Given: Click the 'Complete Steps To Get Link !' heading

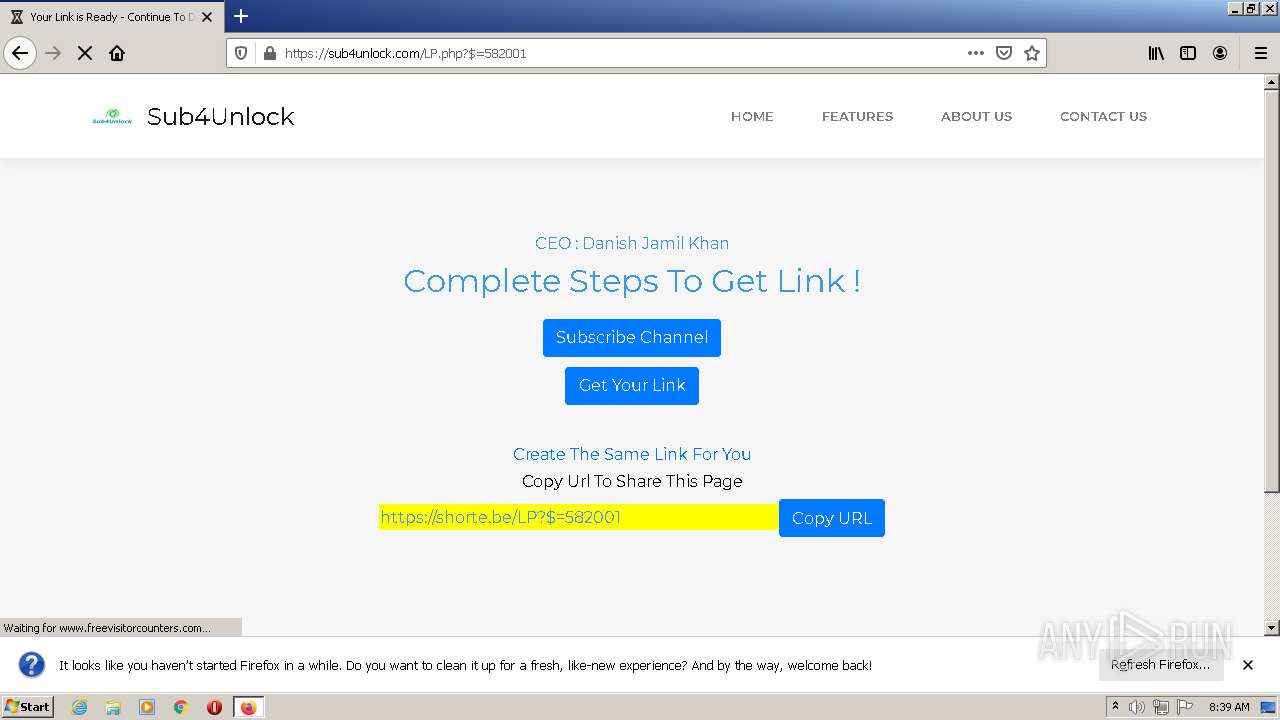Looking at the screenshot, I should [632, 281].
